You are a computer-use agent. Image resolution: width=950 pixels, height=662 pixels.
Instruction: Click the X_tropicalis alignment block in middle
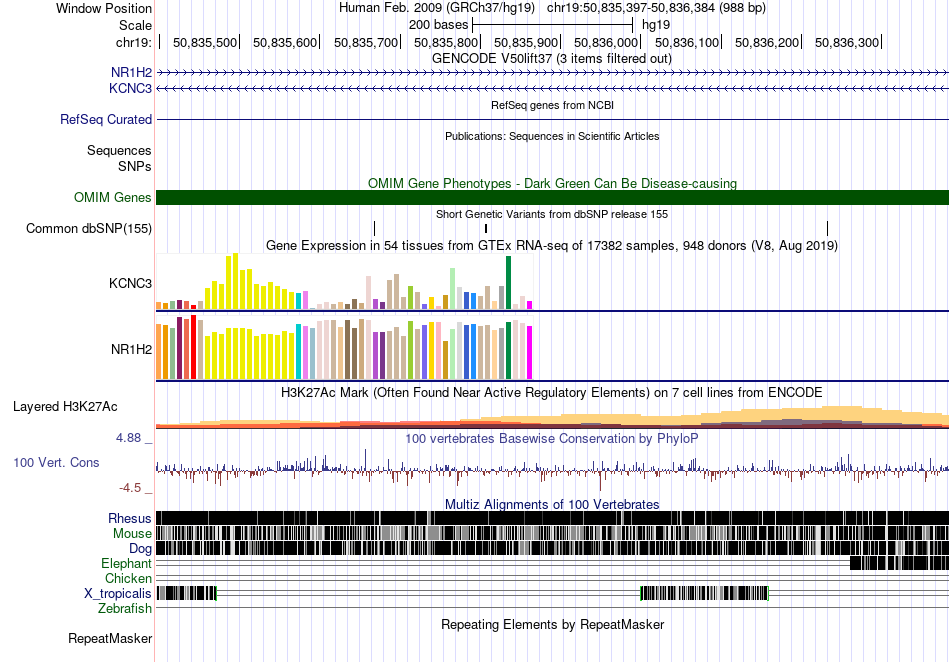[x=705, y=594]
